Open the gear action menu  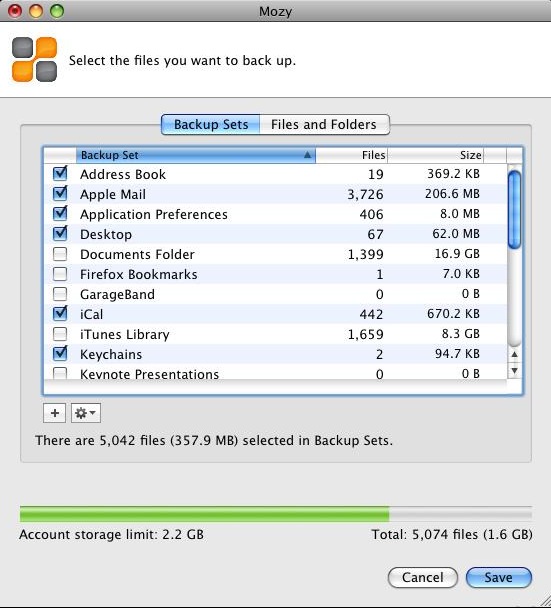[86, 413]
